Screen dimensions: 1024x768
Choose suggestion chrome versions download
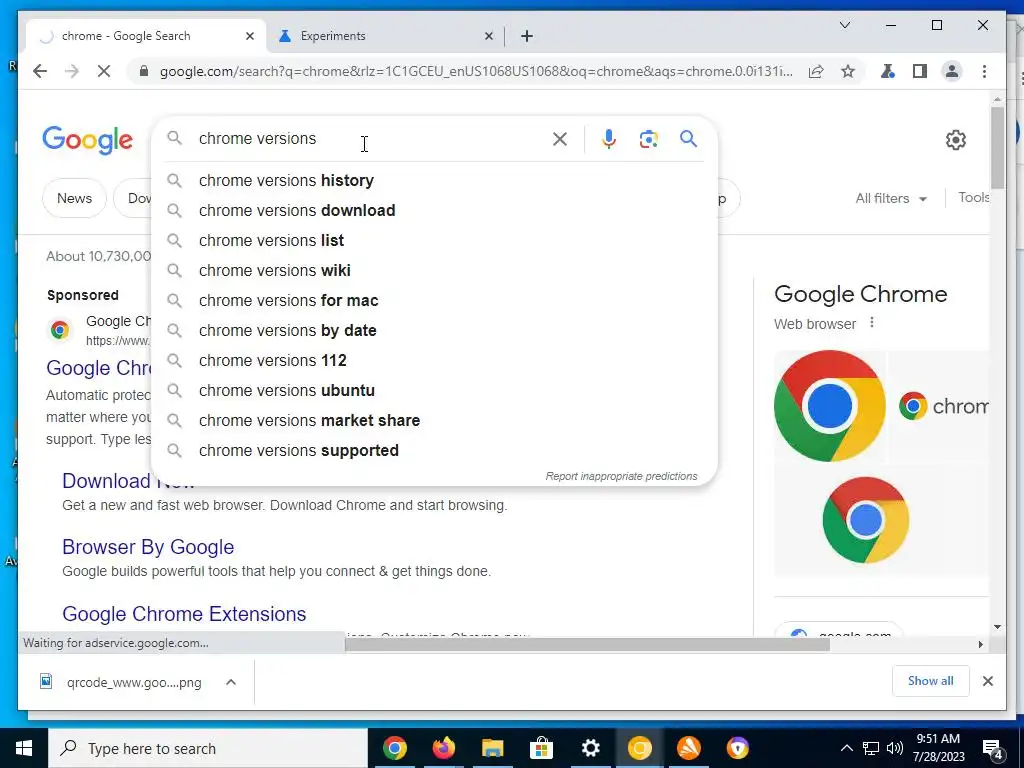[434, 210]
